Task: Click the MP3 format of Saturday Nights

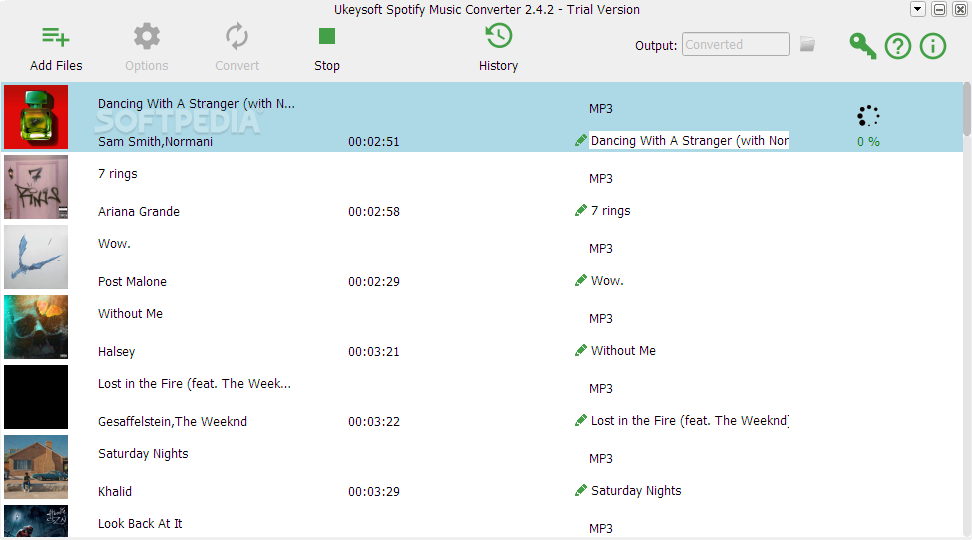Action: [601, 459]
